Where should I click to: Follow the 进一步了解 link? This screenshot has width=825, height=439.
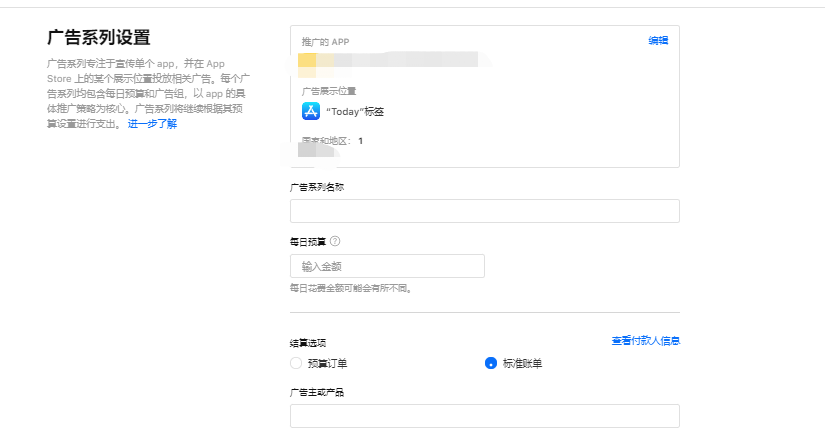(x=152, y=124)
